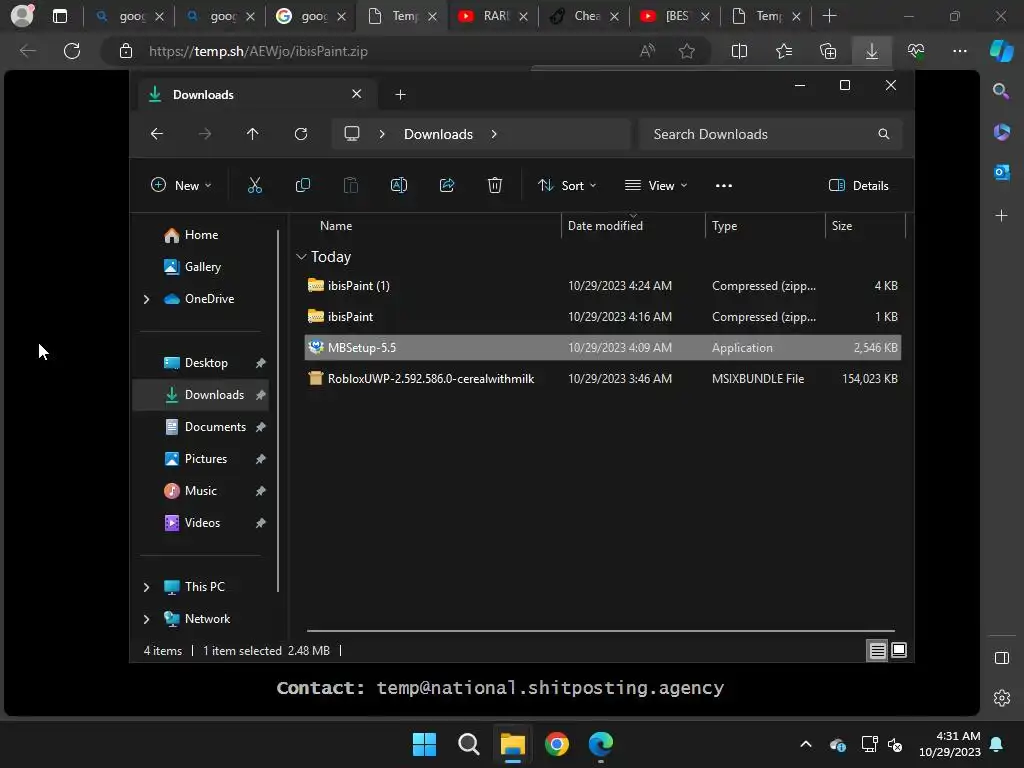Refresh the Edge page
This screenshot has width=1024, height=768.
(x=72, y=51)
